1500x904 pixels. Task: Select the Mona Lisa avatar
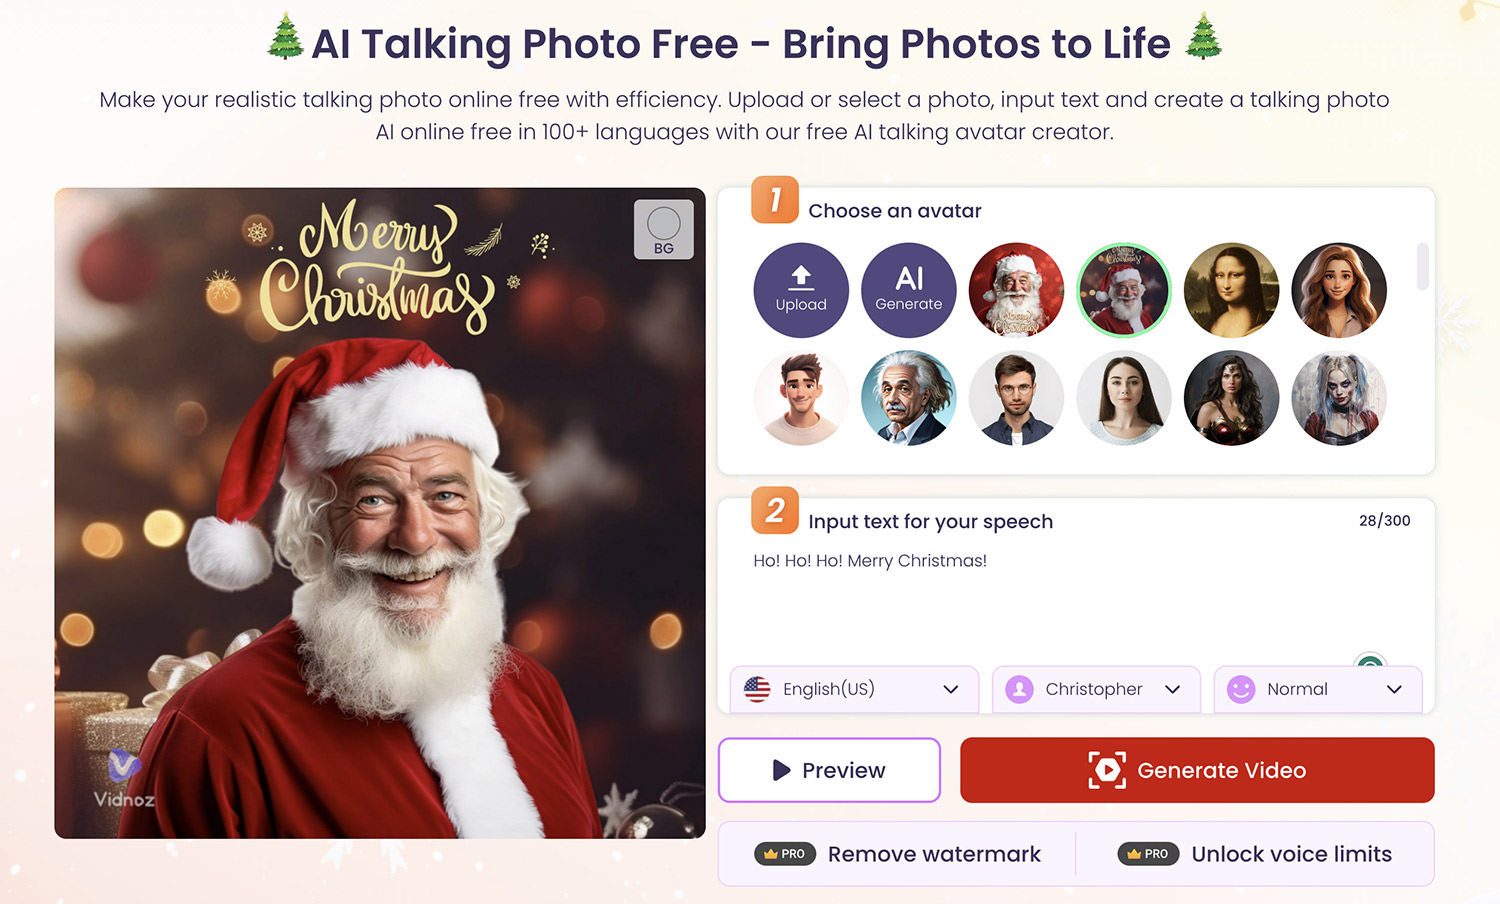[x=1231, y=290]
